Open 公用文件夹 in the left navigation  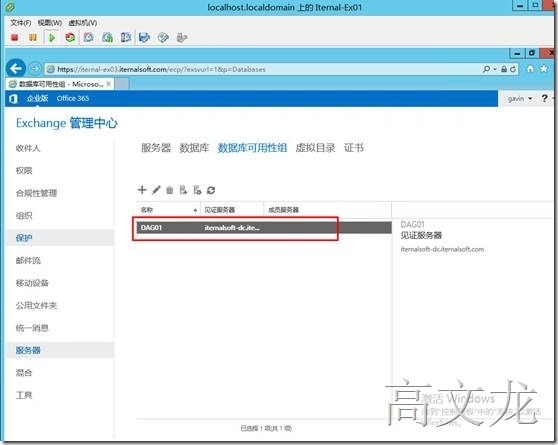[36, 305]
